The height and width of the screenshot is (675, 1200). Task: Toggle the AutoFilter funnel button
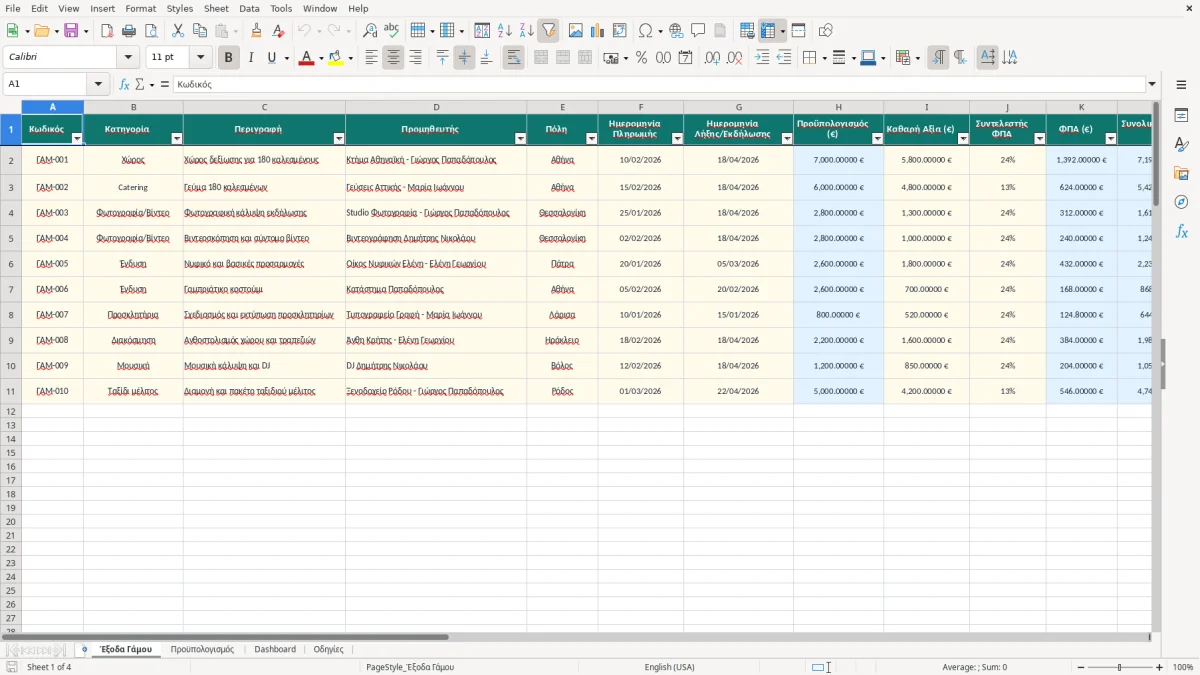549,31
